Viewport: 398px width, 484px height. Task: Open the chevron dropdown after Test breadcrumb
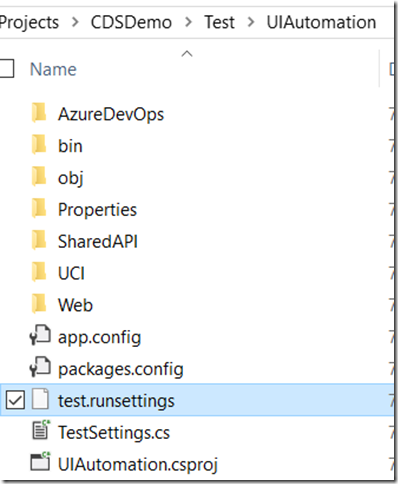[251, 22]
